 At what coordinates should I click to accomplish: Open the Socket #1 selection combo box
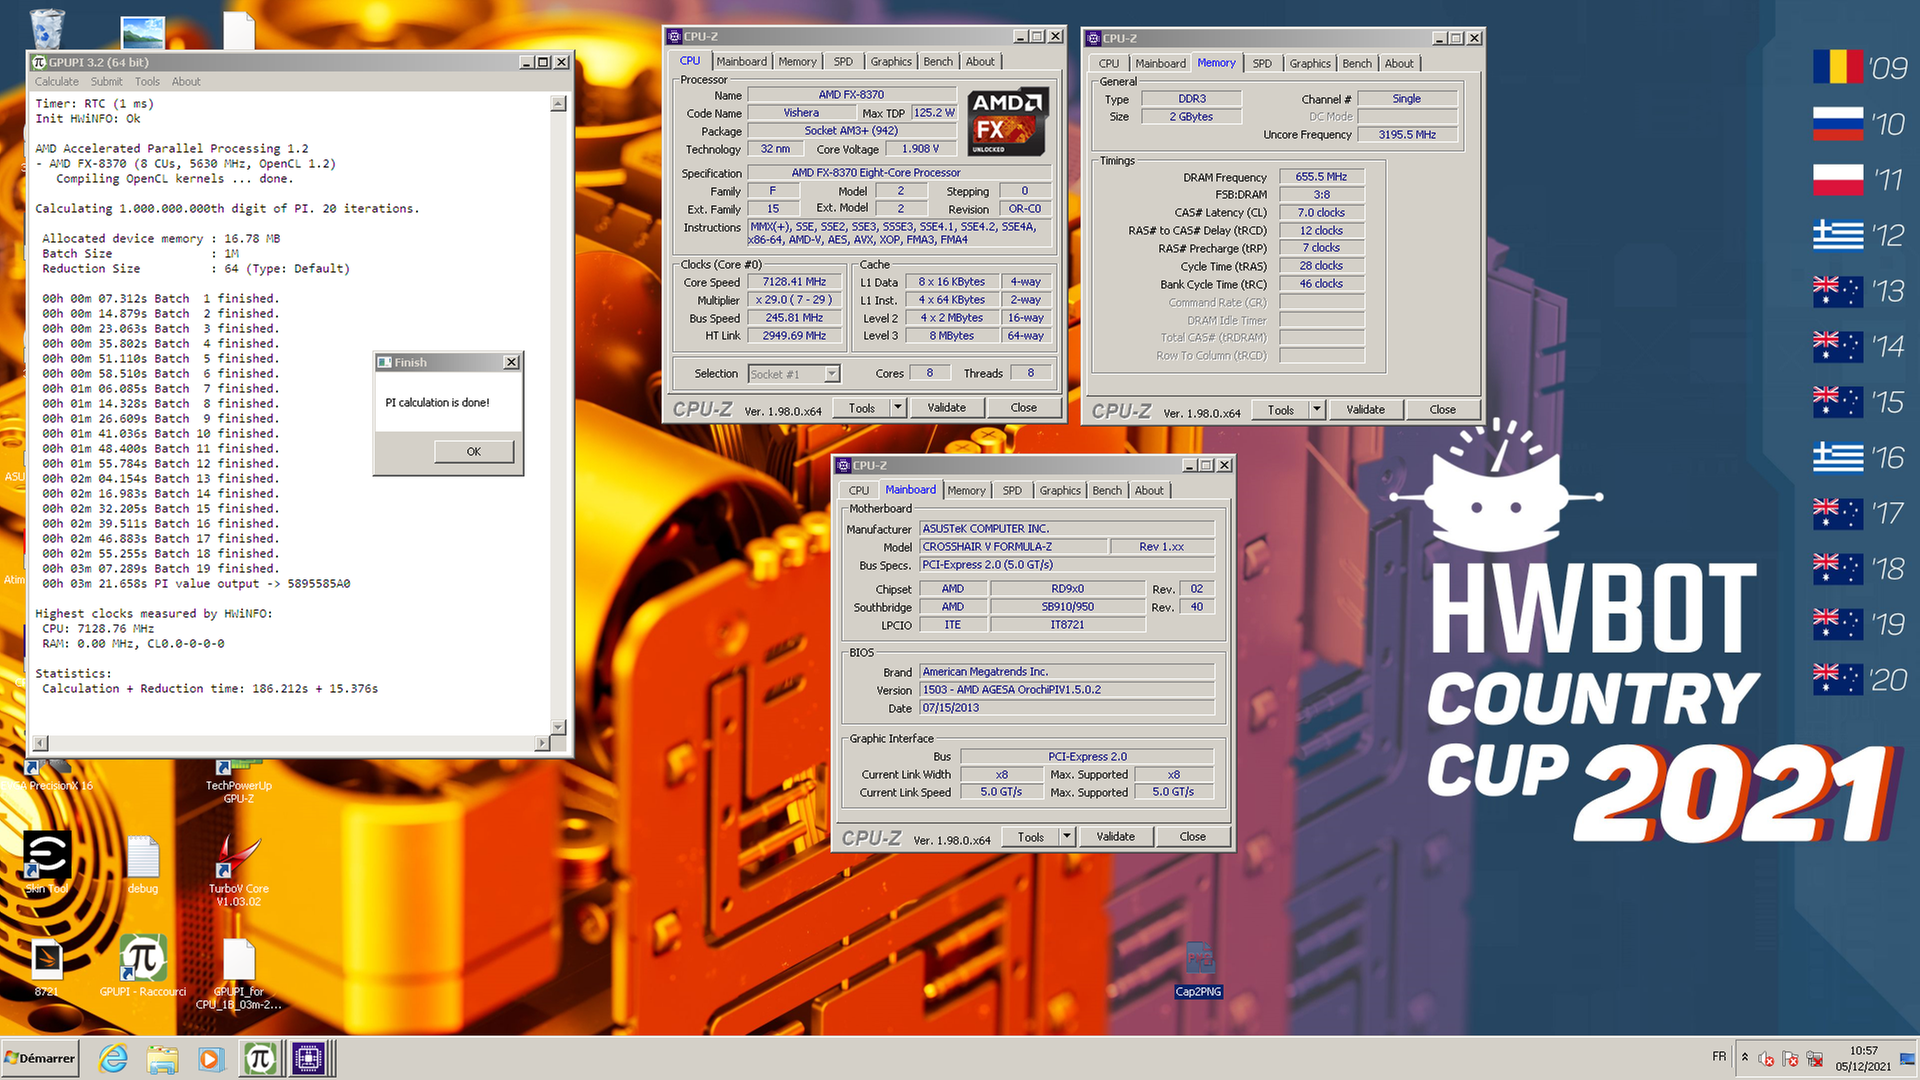(794, 374)
